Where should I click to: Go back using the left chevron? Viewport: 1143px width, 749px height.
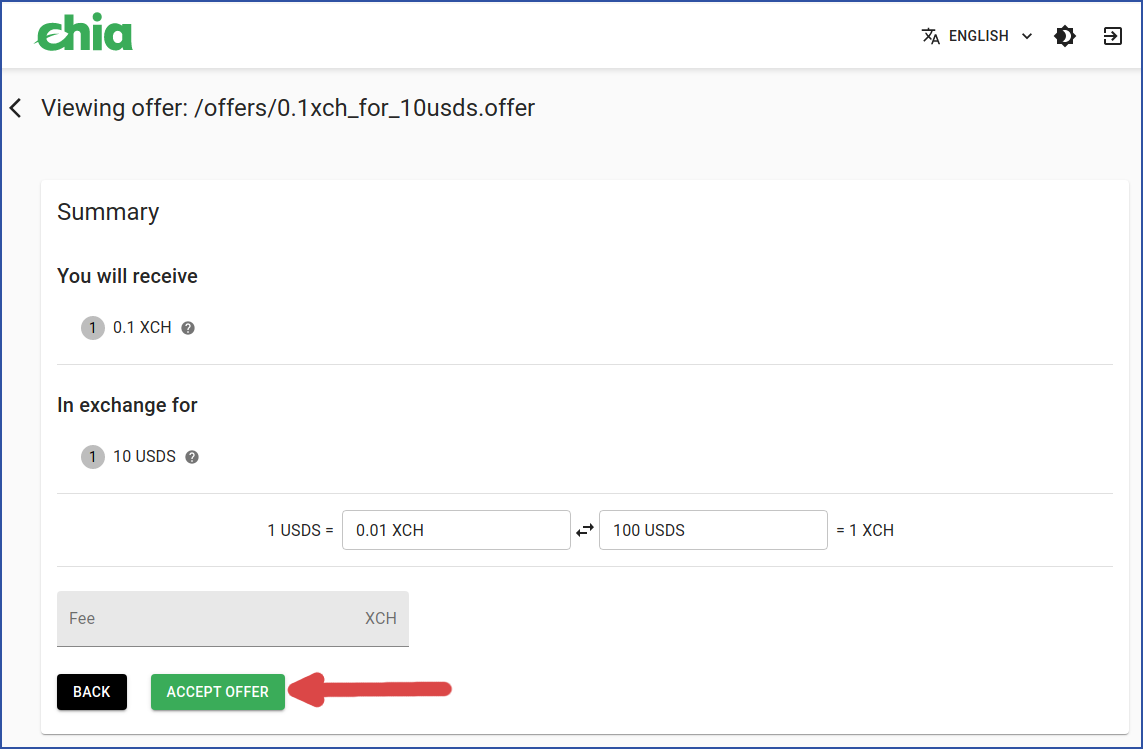coord(16,108)
